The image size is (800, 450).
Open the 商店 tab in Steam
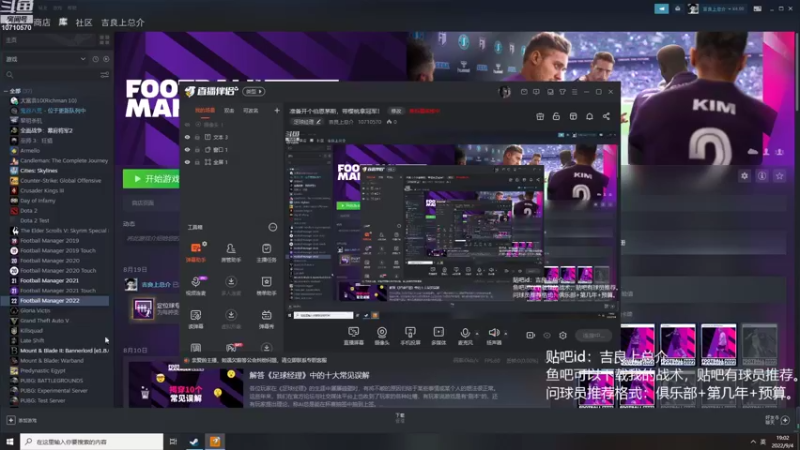click(x=42, y=22)
